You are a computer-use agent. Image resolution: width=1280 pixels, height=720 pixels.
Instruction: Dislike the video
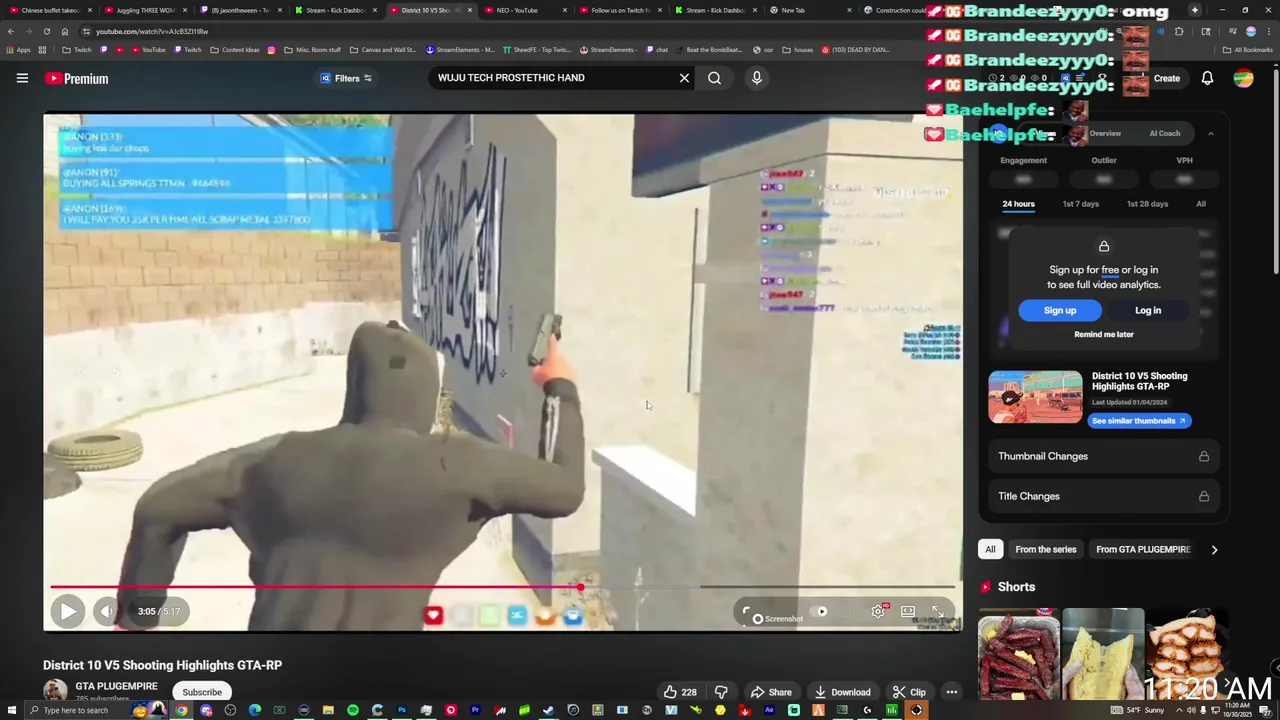pyautogui.click(x=721, y=692)
